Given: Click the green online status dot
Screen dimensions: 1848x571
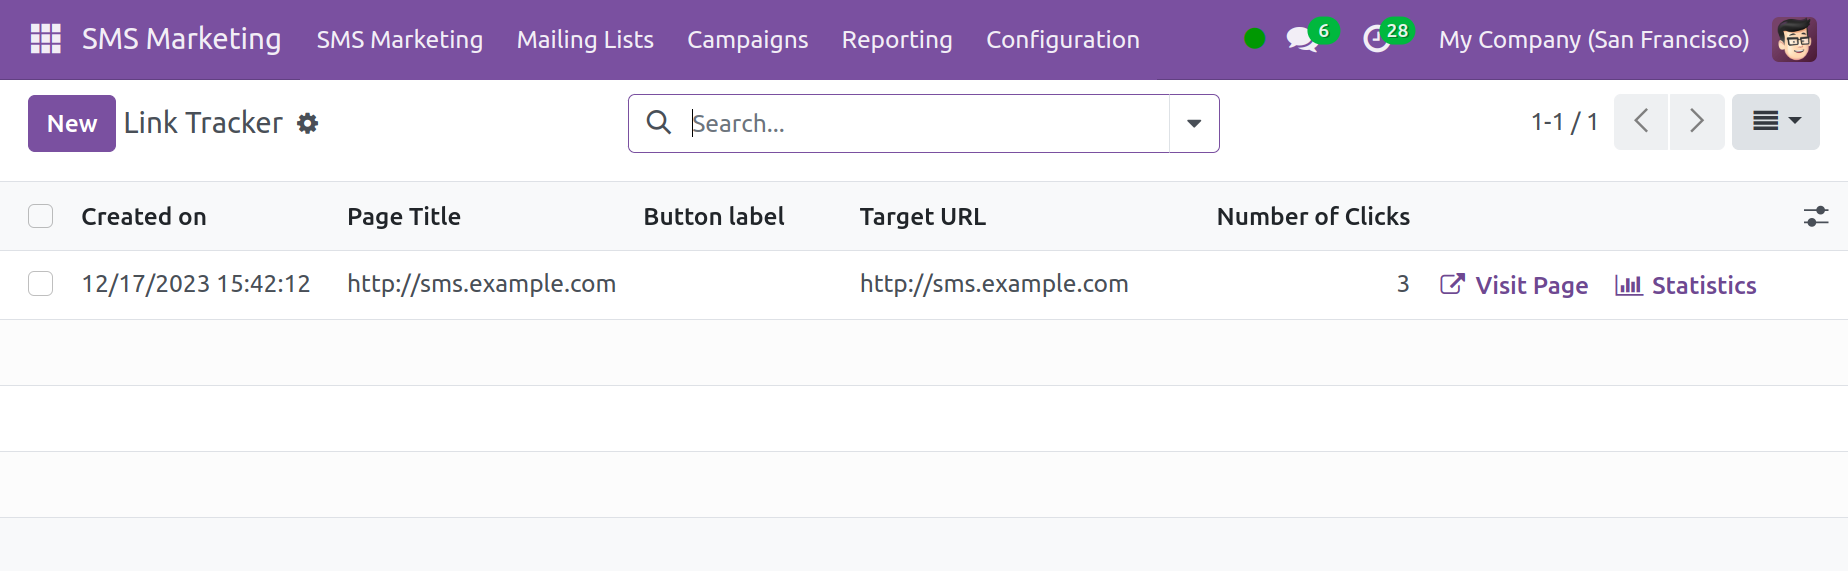Looking at the screenshot, I should pyautogui.click(x=1254, y=39).
